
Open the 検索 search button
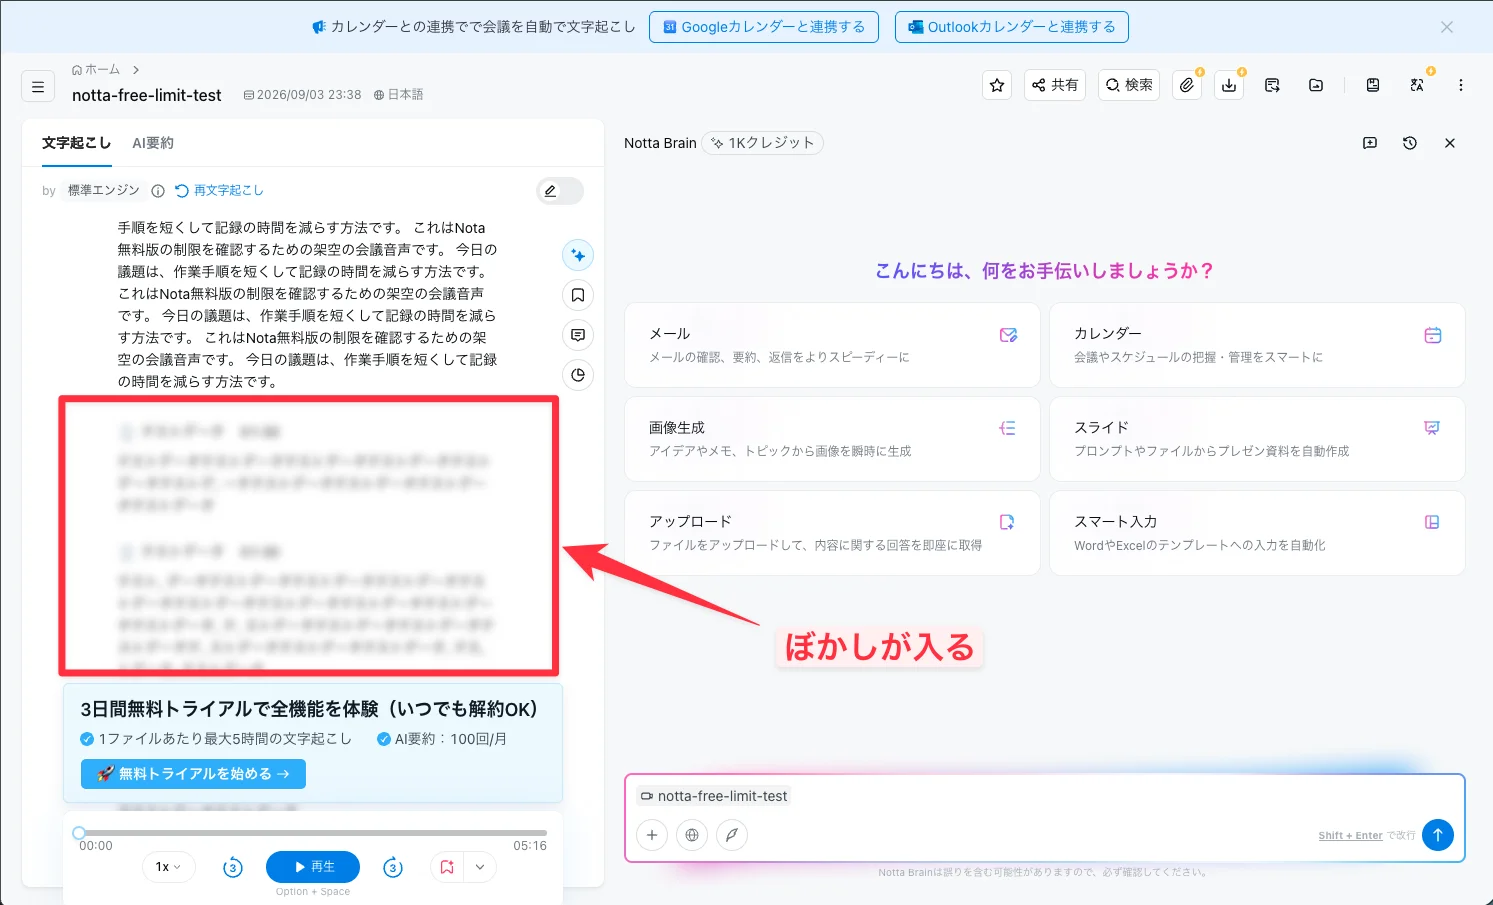[x=1129, y=85]
